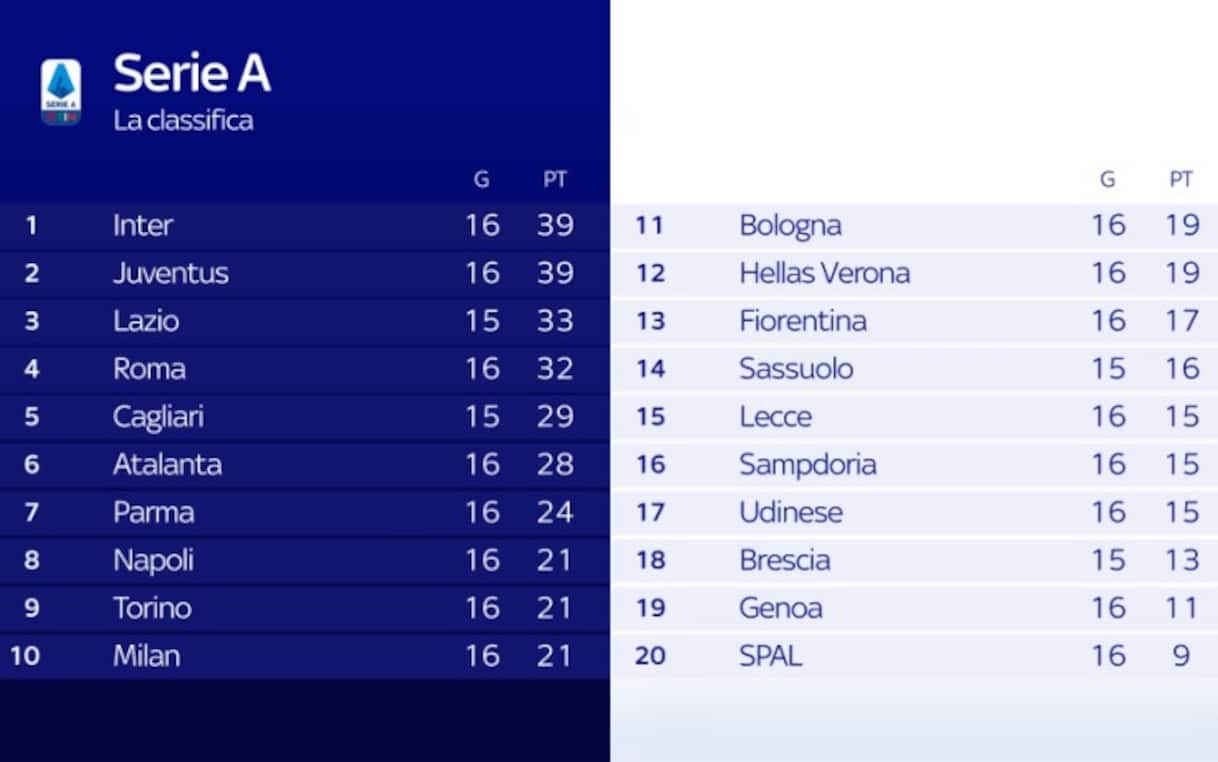Open the Roma team entry

[x=149, y=369]
